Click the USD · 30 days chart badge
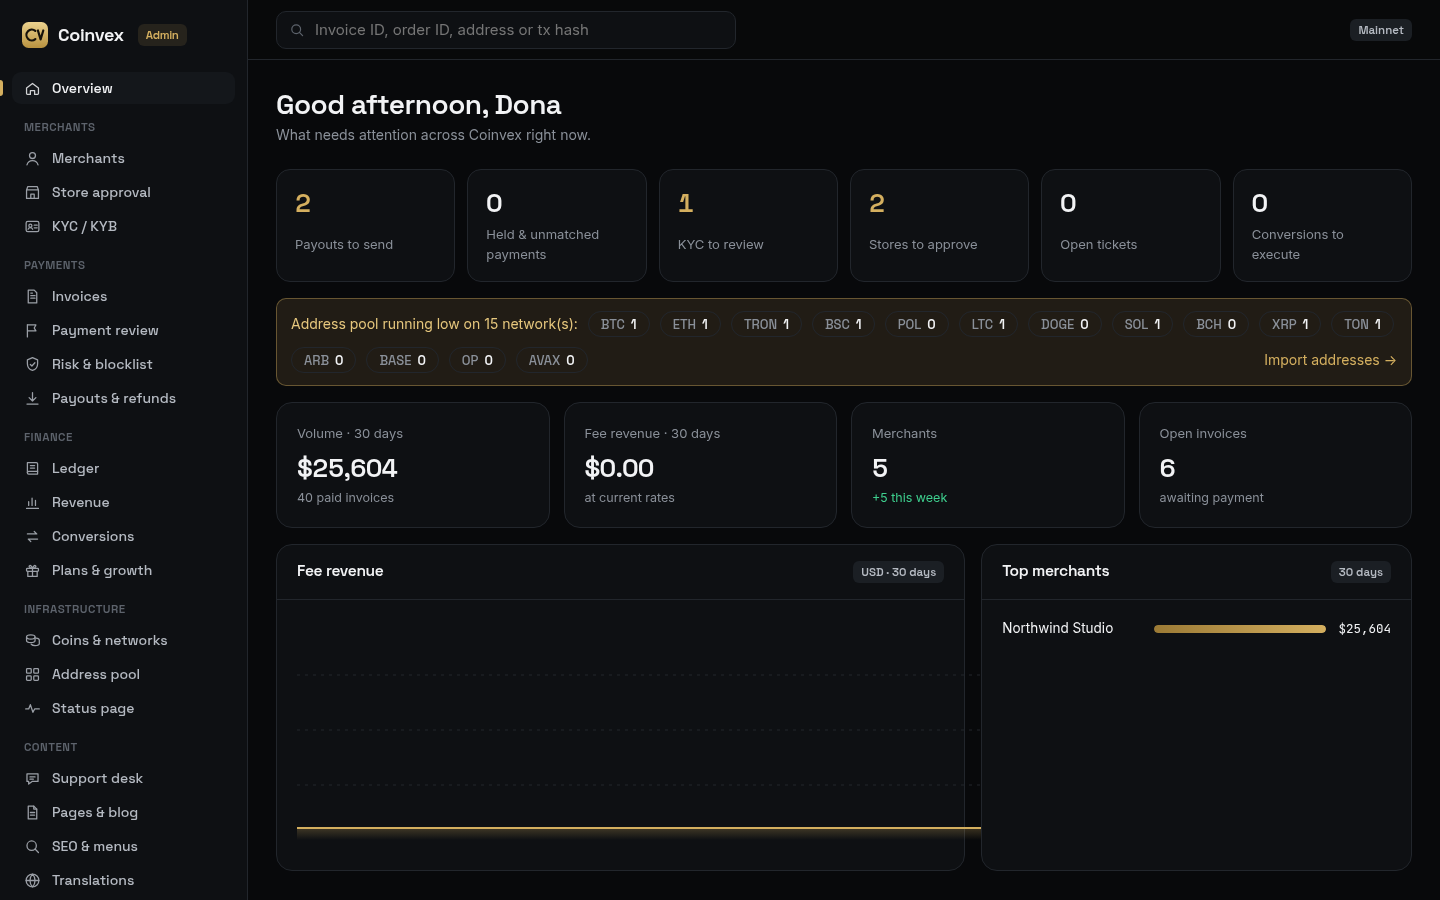The width and height of the screenshot is (1440, 900). pos(899,572)
